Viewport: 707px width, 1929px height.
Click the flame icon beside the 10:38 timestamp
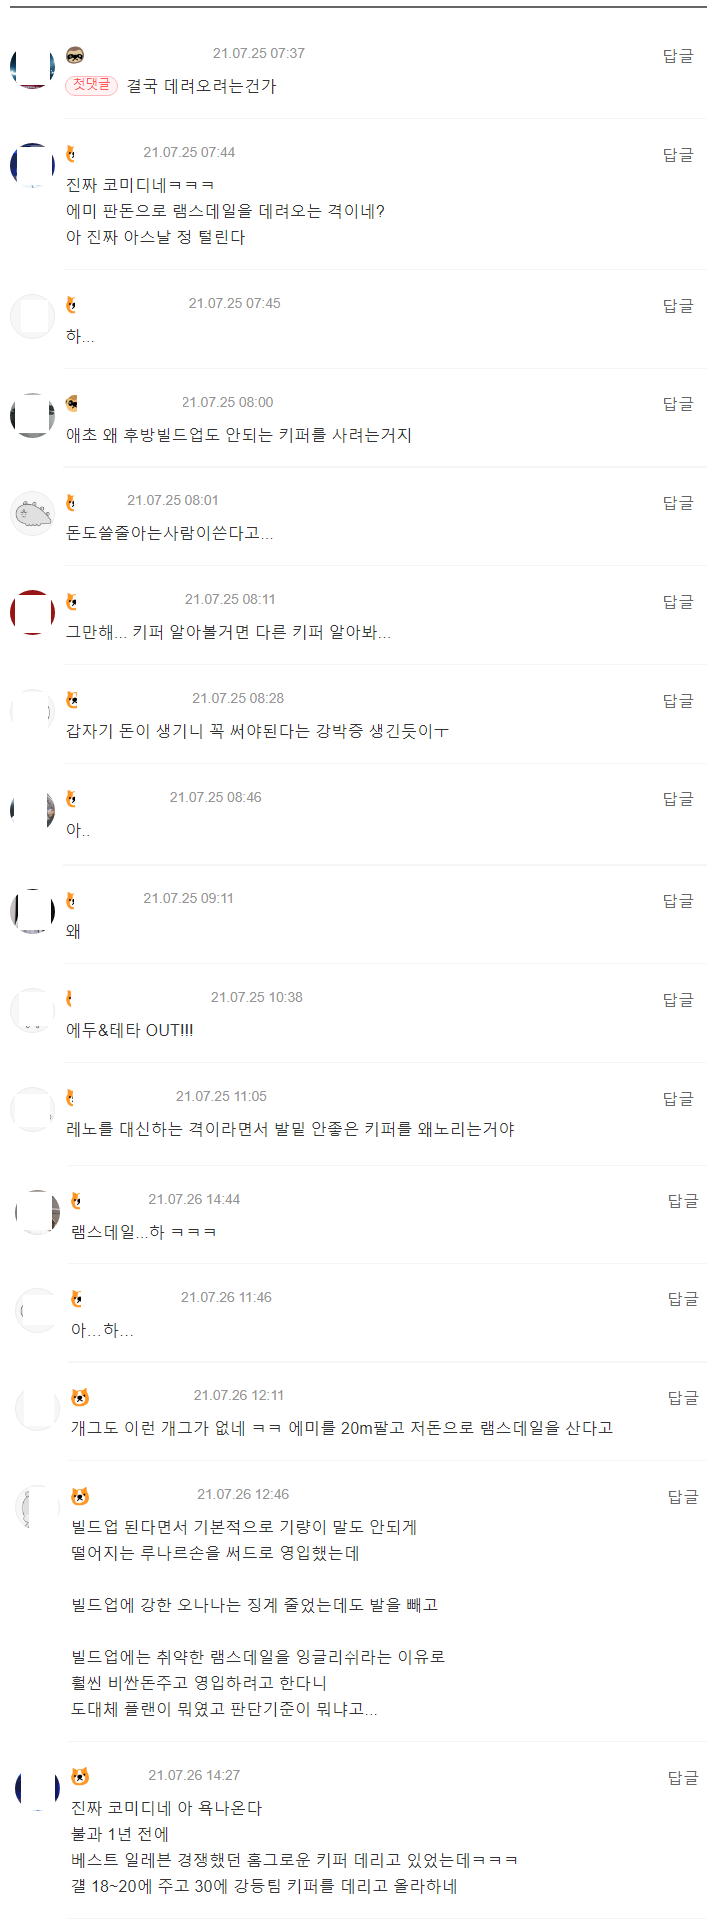[x=69, y=998]
